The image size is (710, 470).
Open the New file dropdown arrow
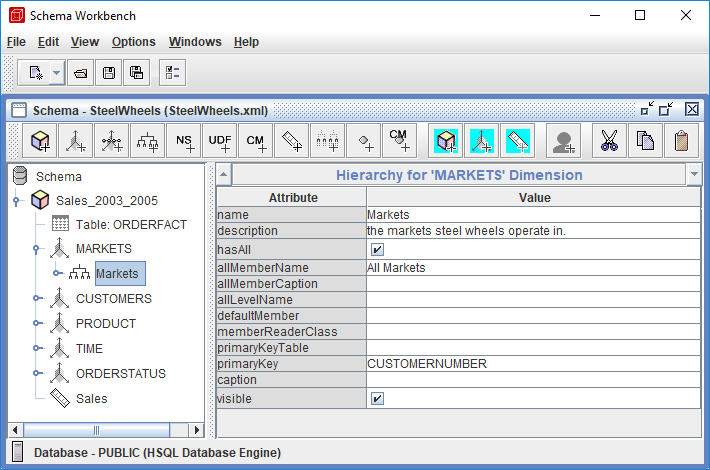pyautogui.click(x=57, y=72)
